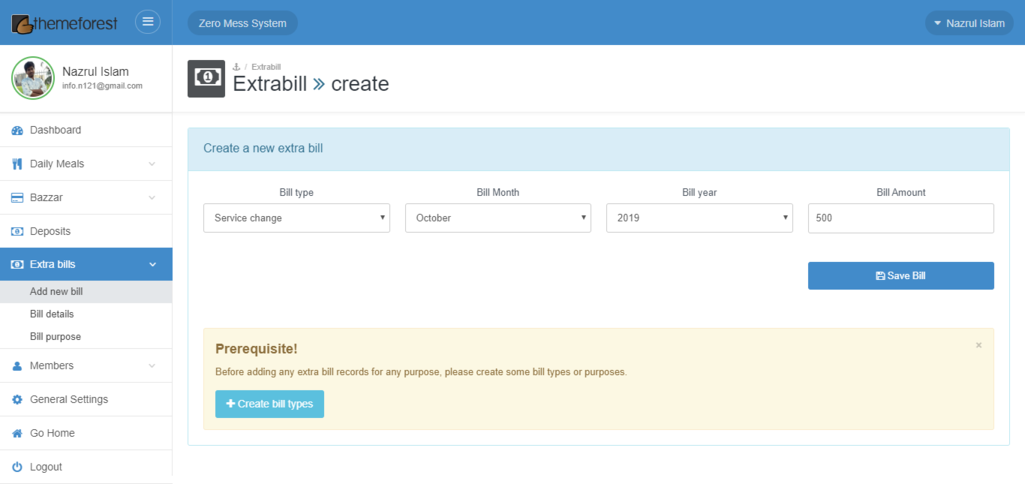Open the Nazrul Islam user dropdown

pyautogui.click(x=967, y=23)
